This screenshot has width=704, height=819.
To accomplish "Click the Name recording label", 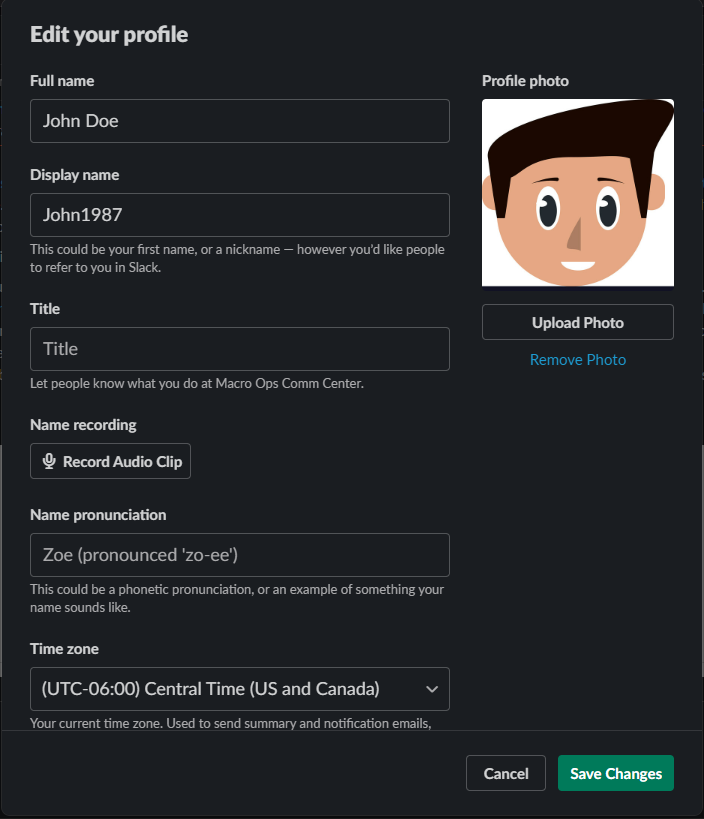I will point(83,425).
